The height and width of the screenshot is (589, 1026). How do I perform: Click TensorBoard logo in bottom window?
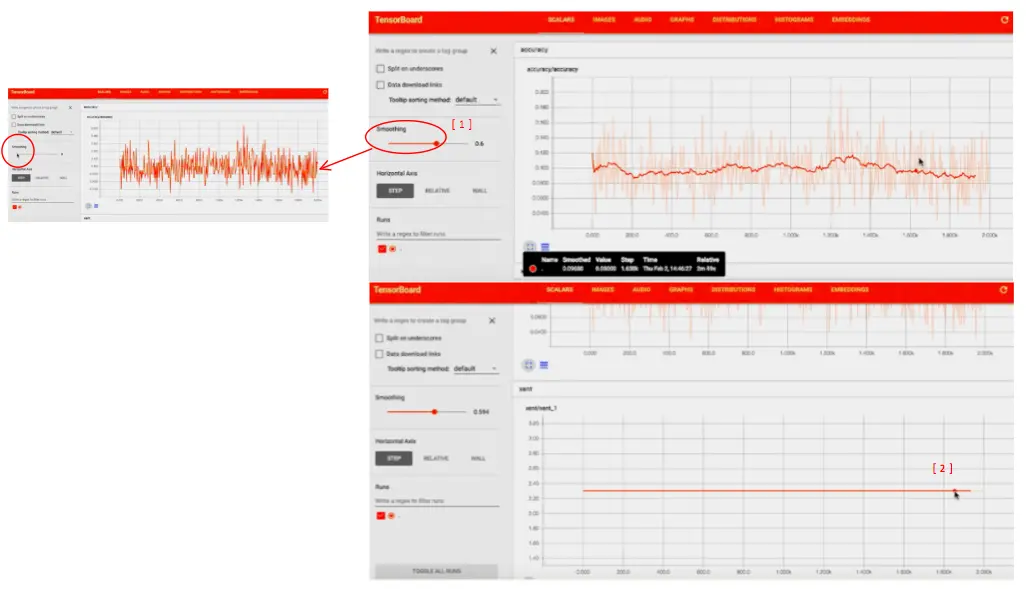coord(397,289)
